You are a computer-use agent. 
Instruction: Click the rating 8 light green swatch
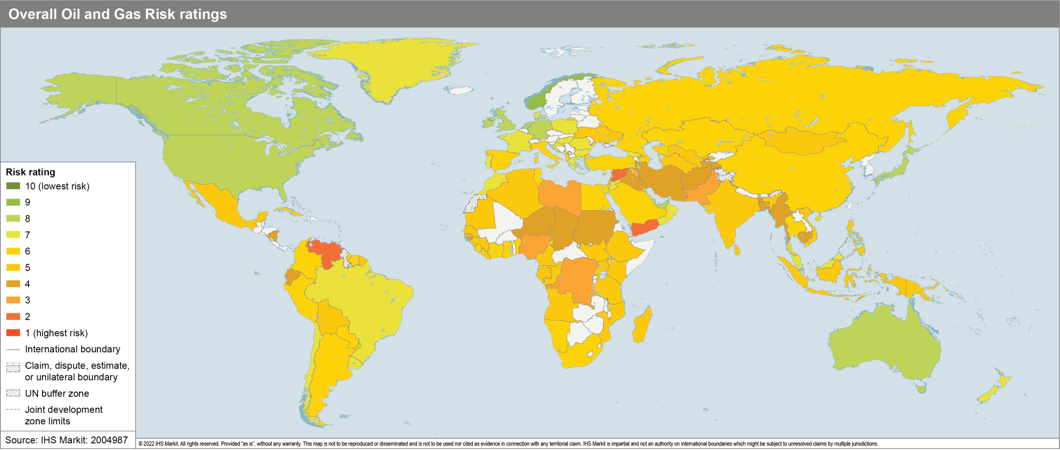(13, 219)
